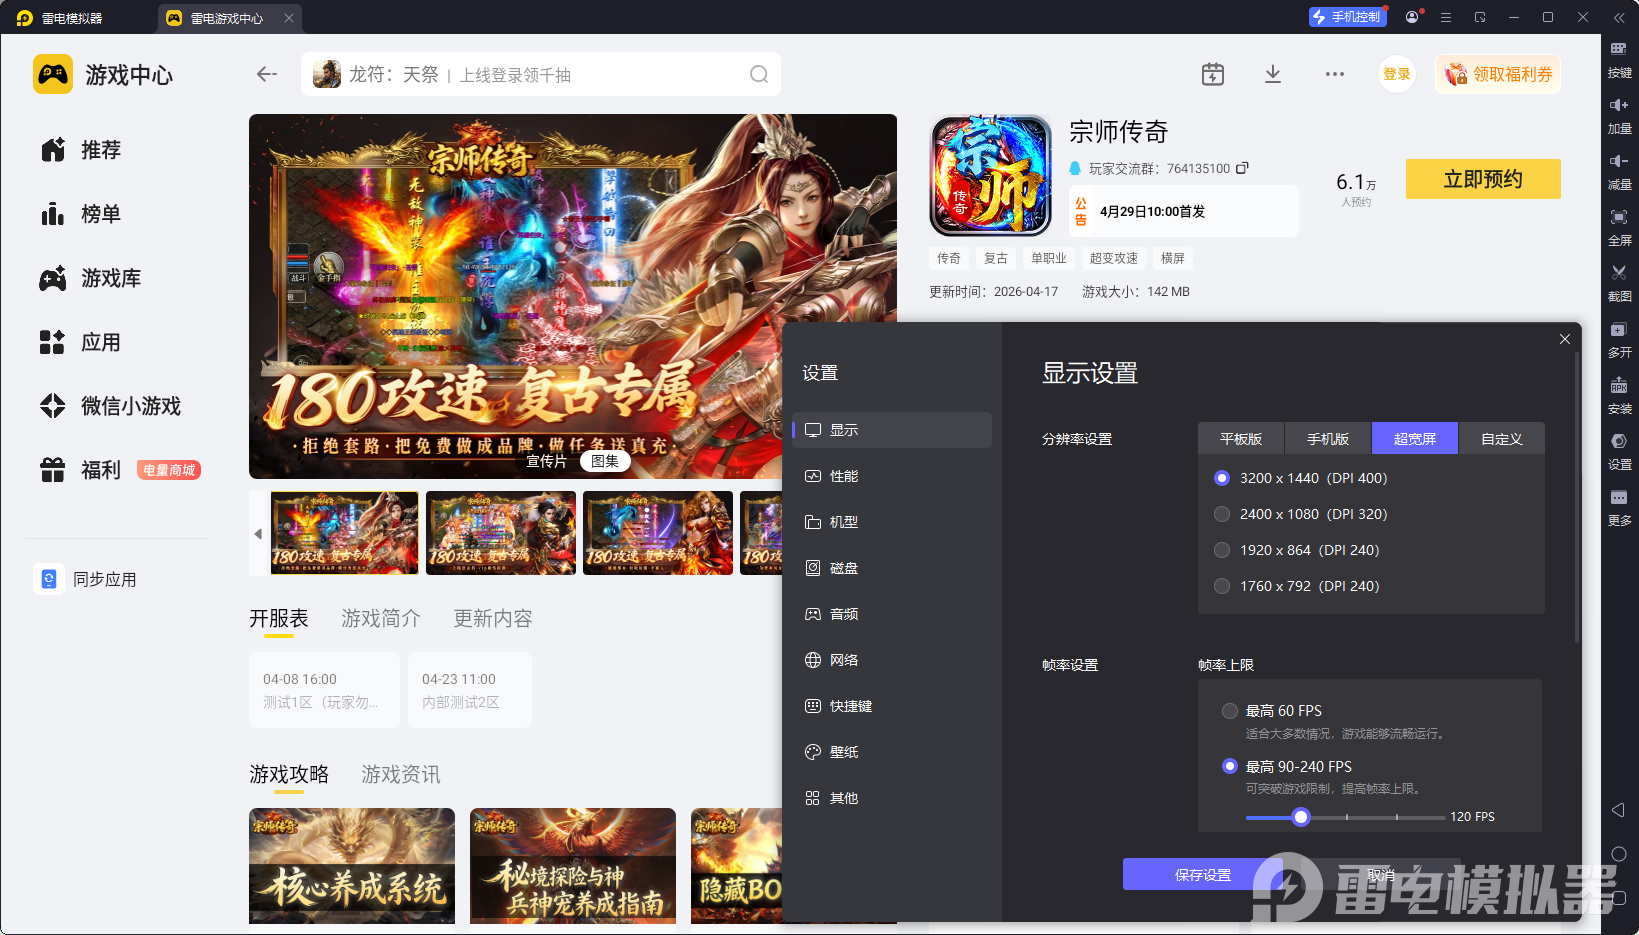Open the 磁盘 settings section

pyautogui.click(x=892, y=568)
